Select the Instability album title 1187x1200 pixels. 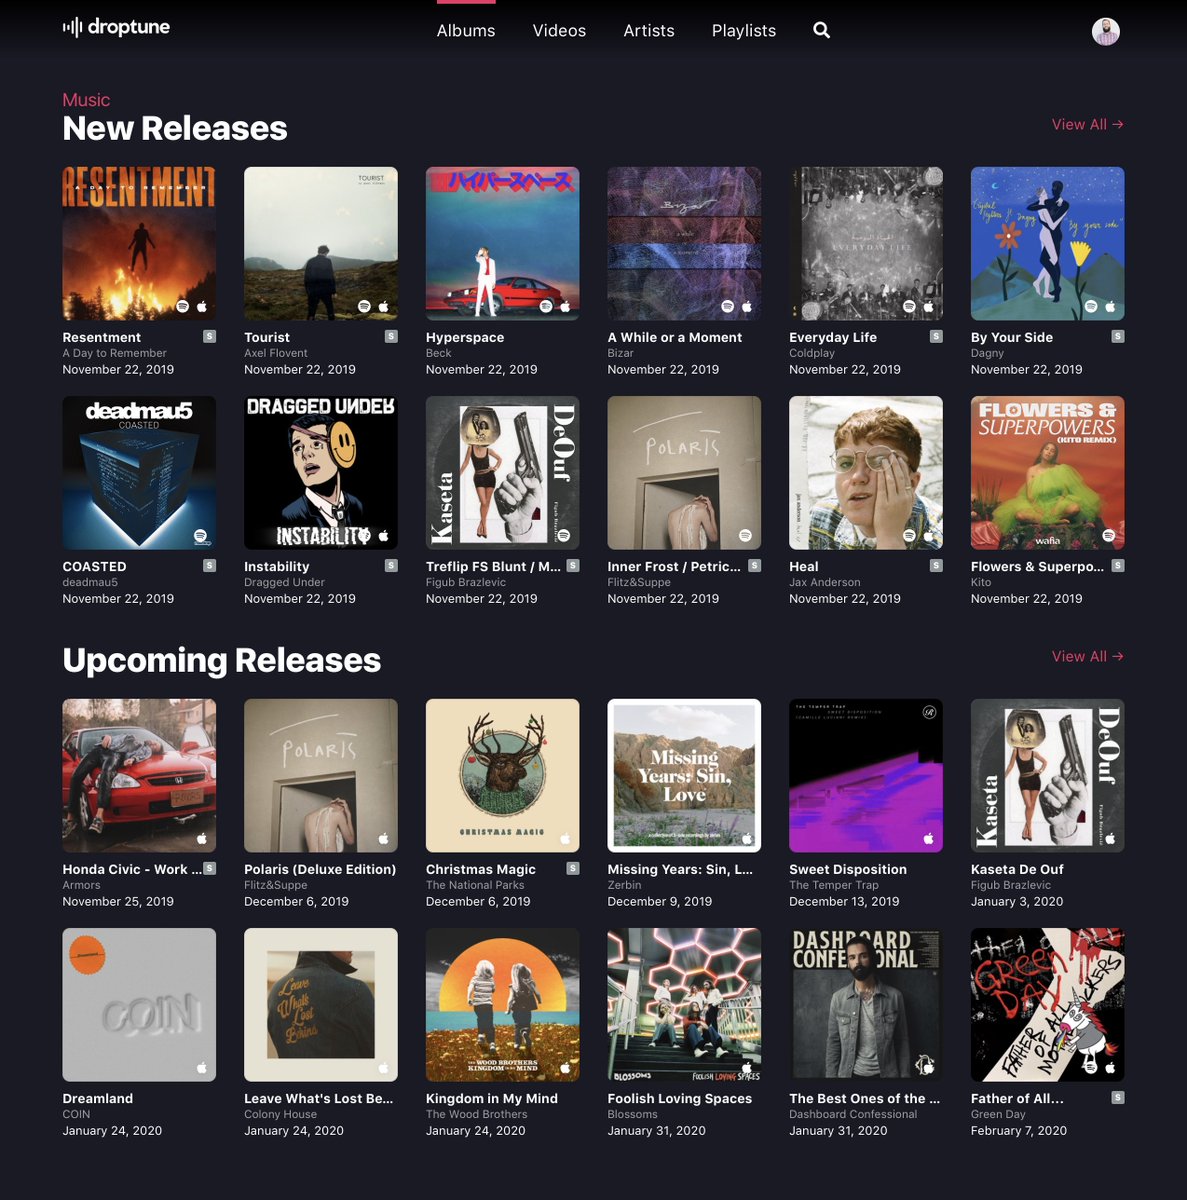pos(277,566)
